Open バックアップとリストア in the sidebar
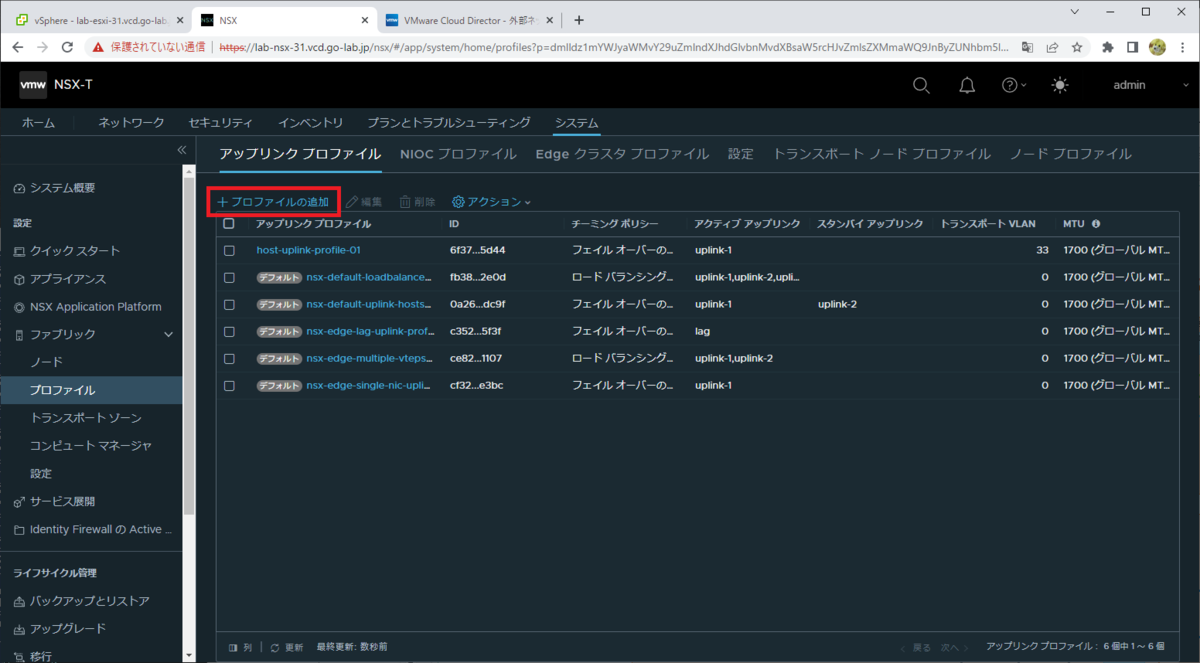The width and height of the screenshot is (1200, 663). click(x=91, y=601)
